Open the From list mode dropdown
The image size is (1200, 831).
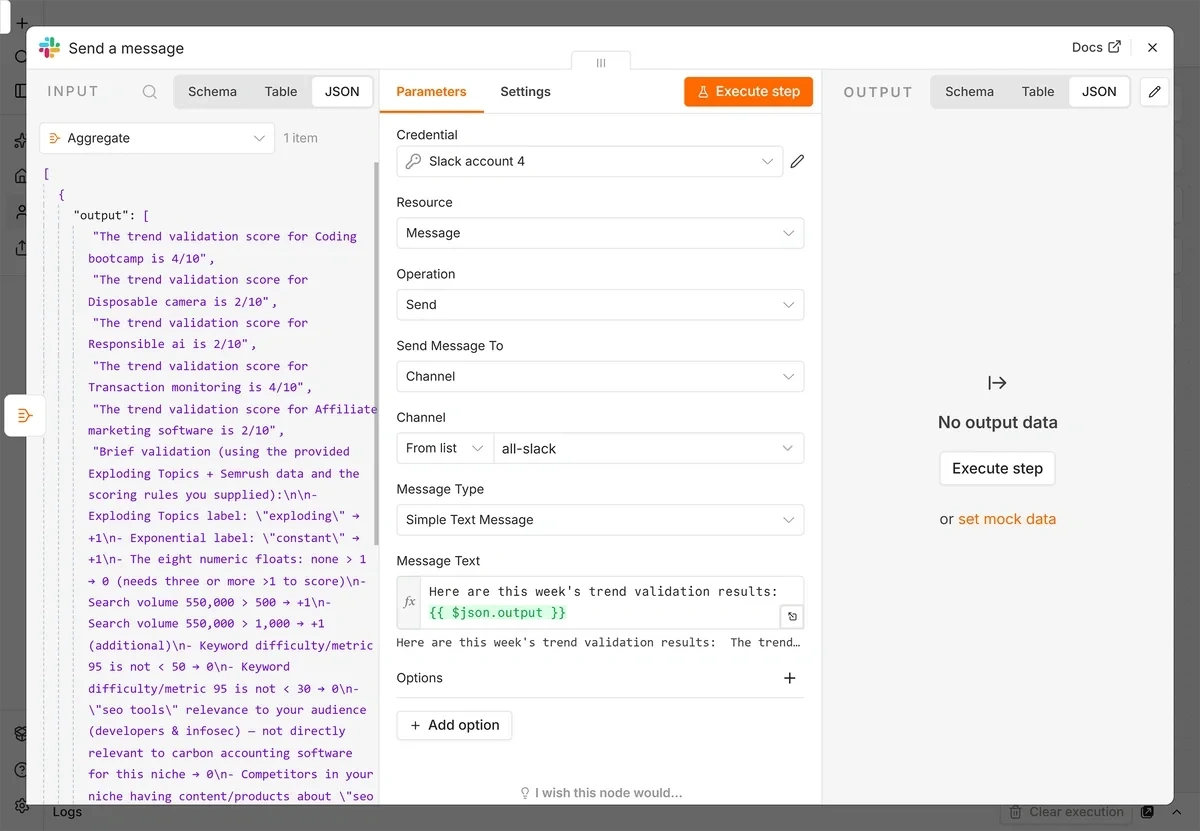[445, 448]
